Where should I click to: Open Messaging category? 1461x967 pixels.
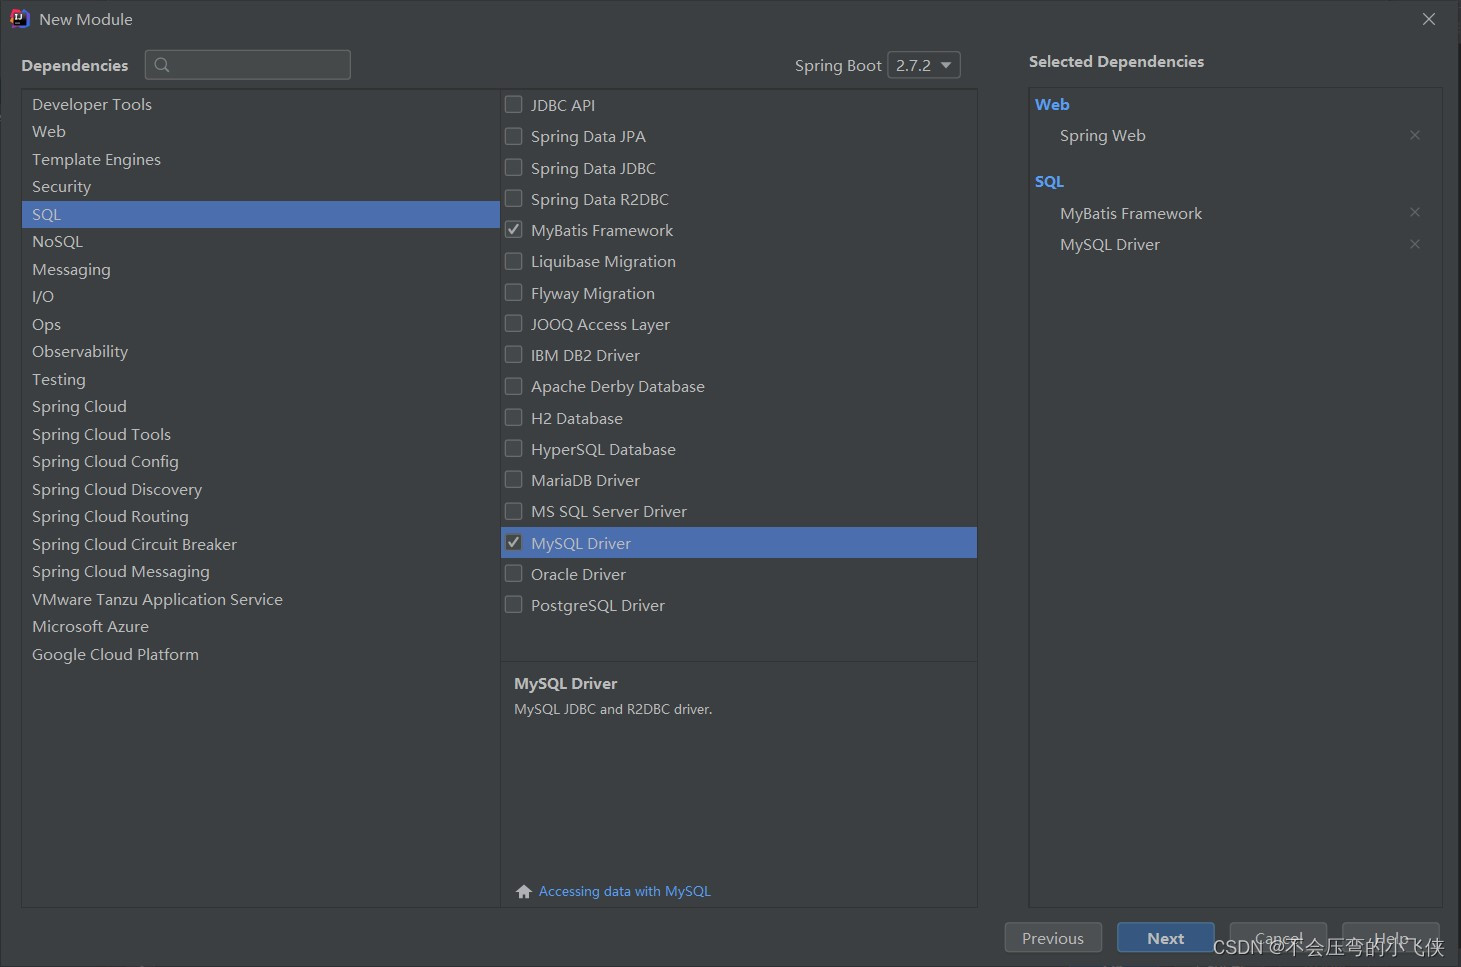point(261,269)
